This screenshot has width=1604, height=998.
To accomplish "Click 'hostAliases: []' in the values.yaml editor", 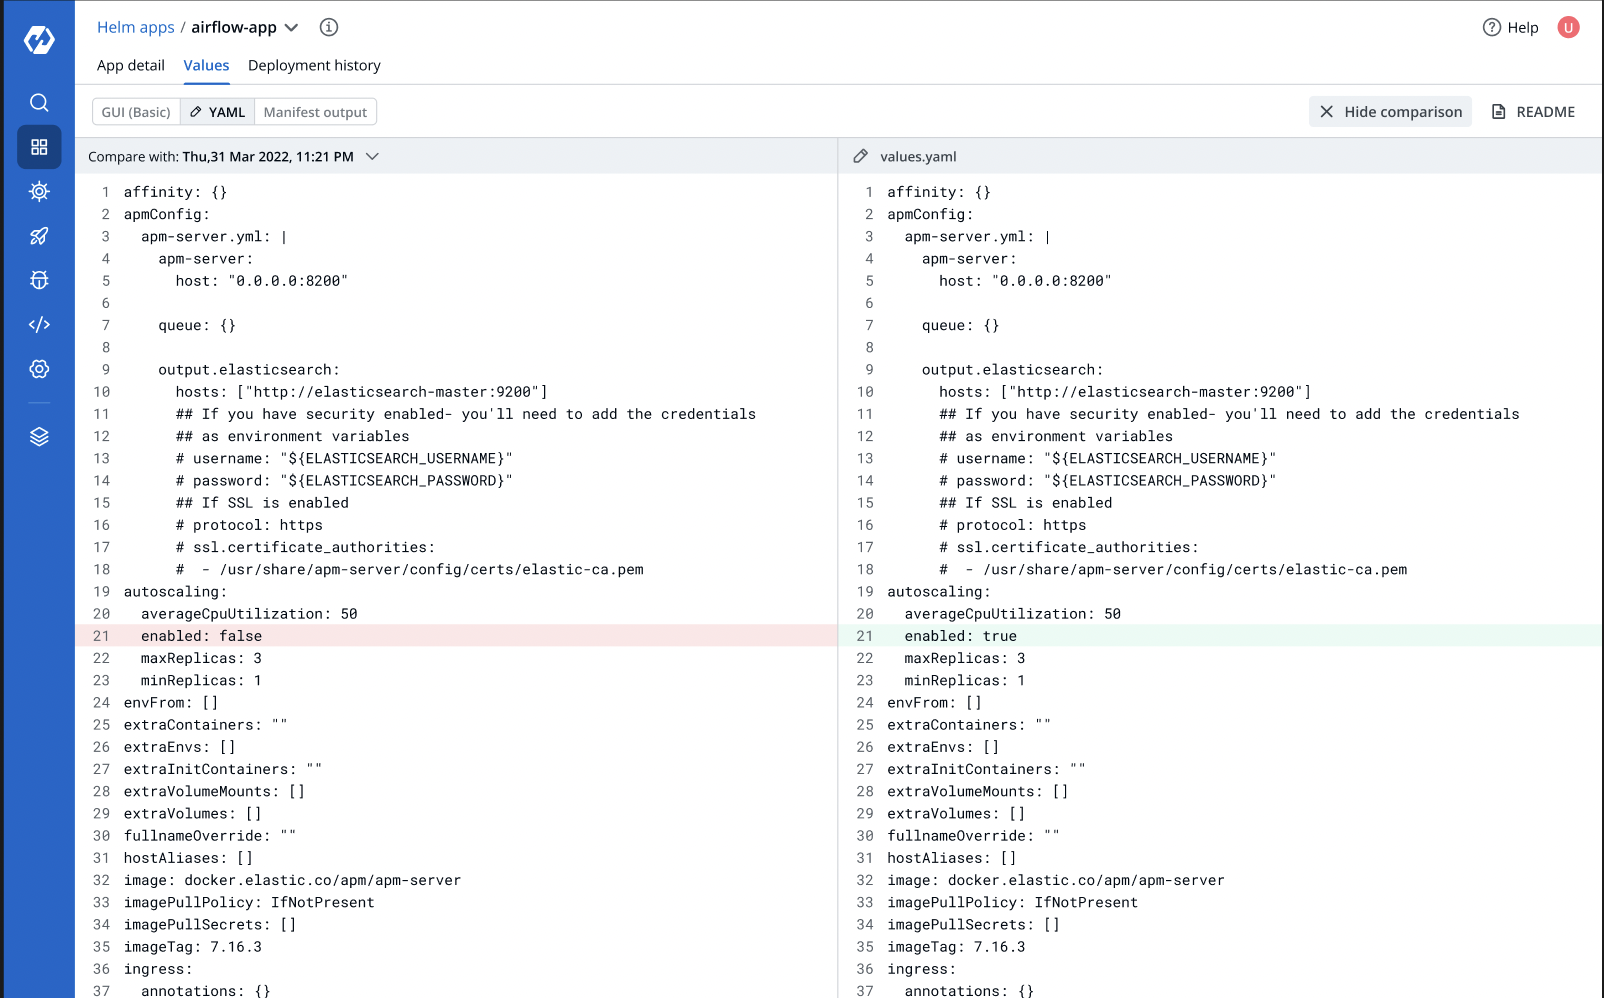I will [952, 858].
